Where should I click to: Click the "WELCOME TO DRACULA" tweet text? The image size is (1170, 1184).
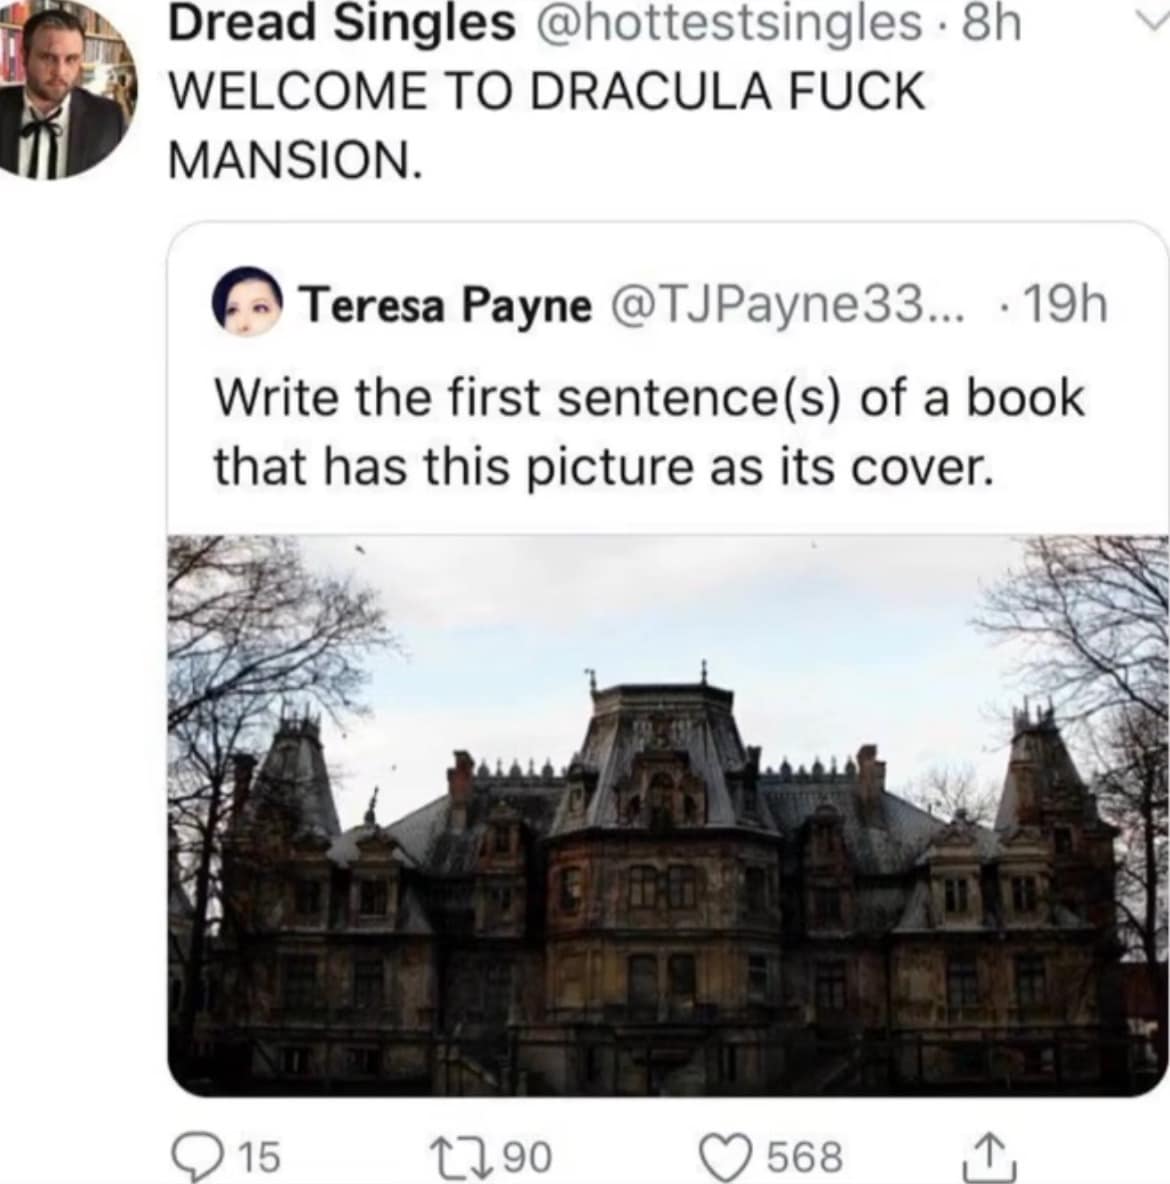click(x=546, y=91)
